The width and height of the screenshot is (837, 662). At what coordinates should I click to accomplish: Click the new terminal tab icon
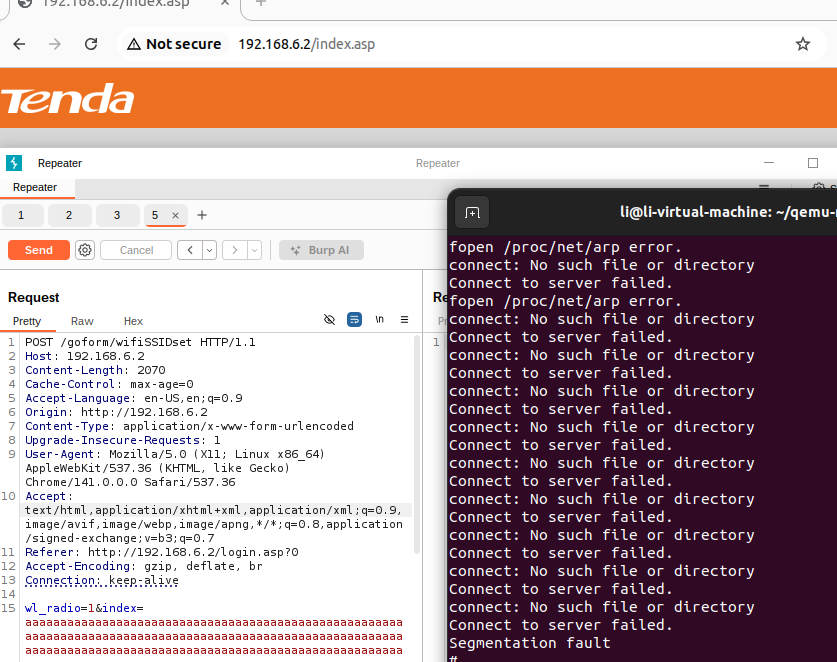[x=472, y=212]
